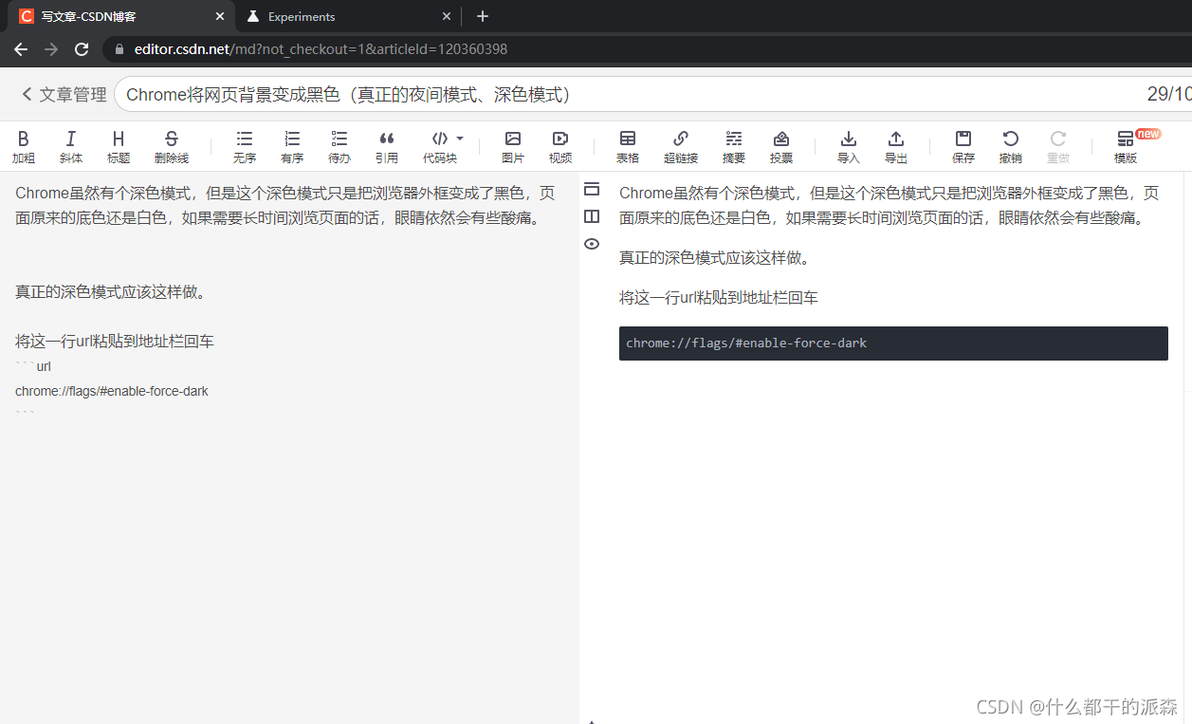Insert a hyperlink (超链接)

[x=680, y=147]
